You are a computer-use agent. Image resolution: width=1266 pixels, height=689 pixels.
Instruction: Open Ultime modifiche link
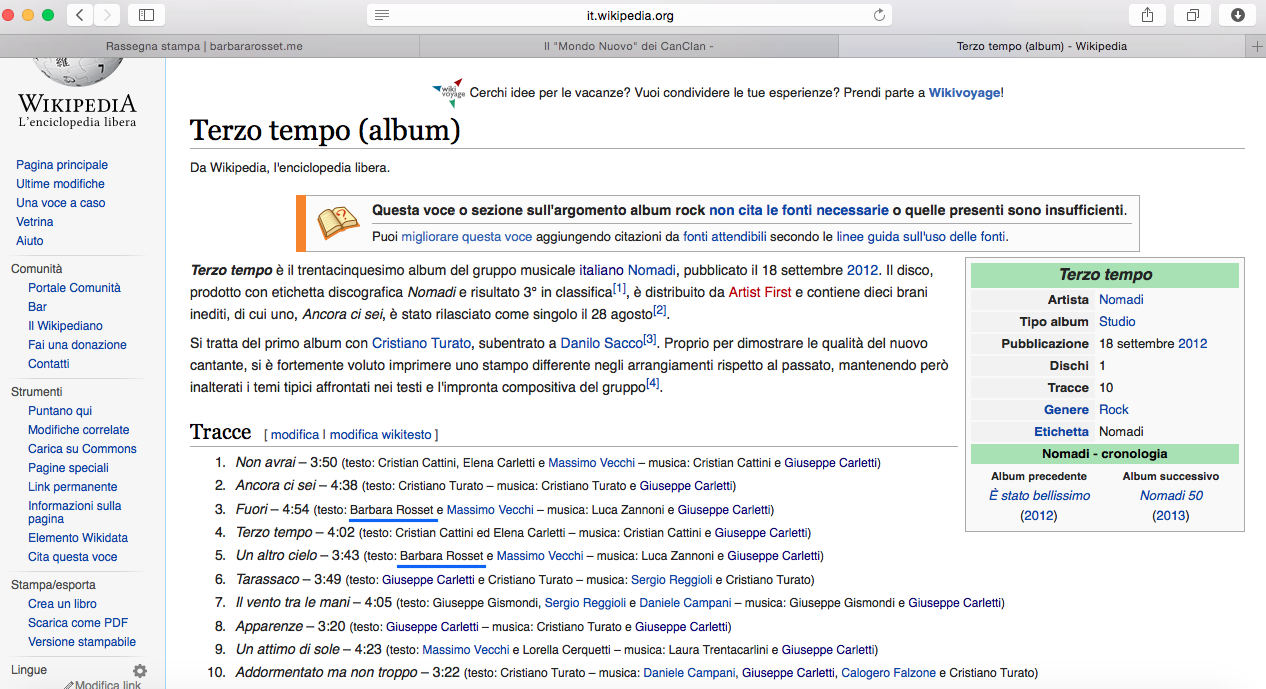pyautogui.click(x=60, y=184)
